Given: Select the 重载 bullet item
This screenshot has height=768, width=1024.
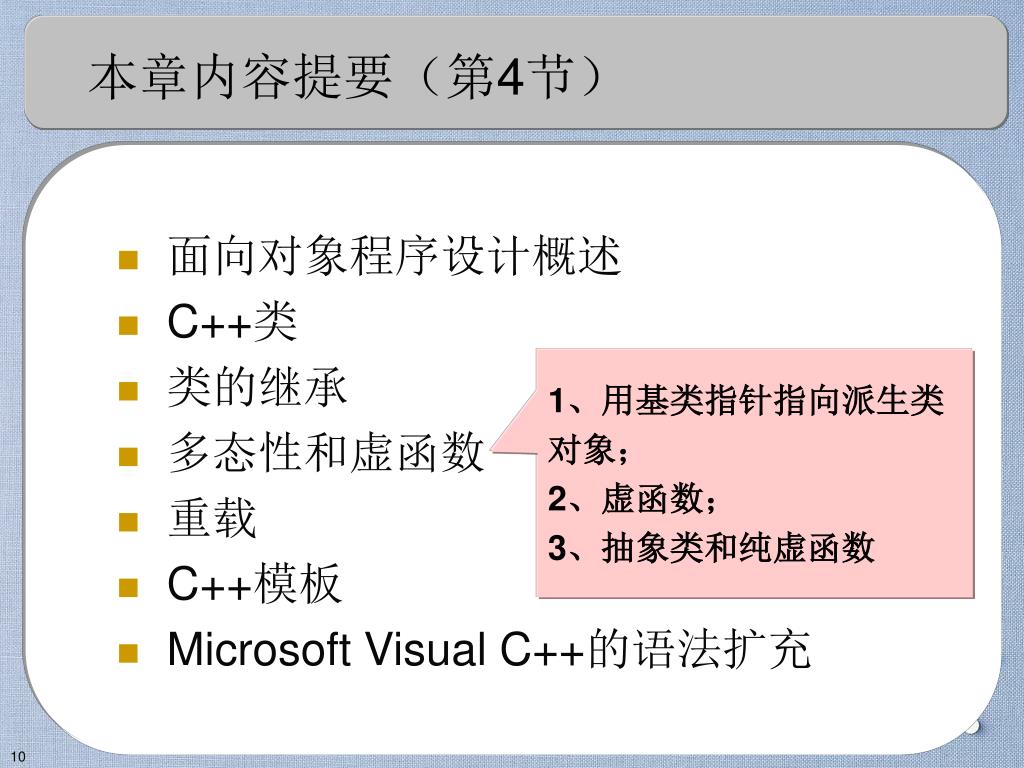Looking at the screenshot, I should coord(212,518).
